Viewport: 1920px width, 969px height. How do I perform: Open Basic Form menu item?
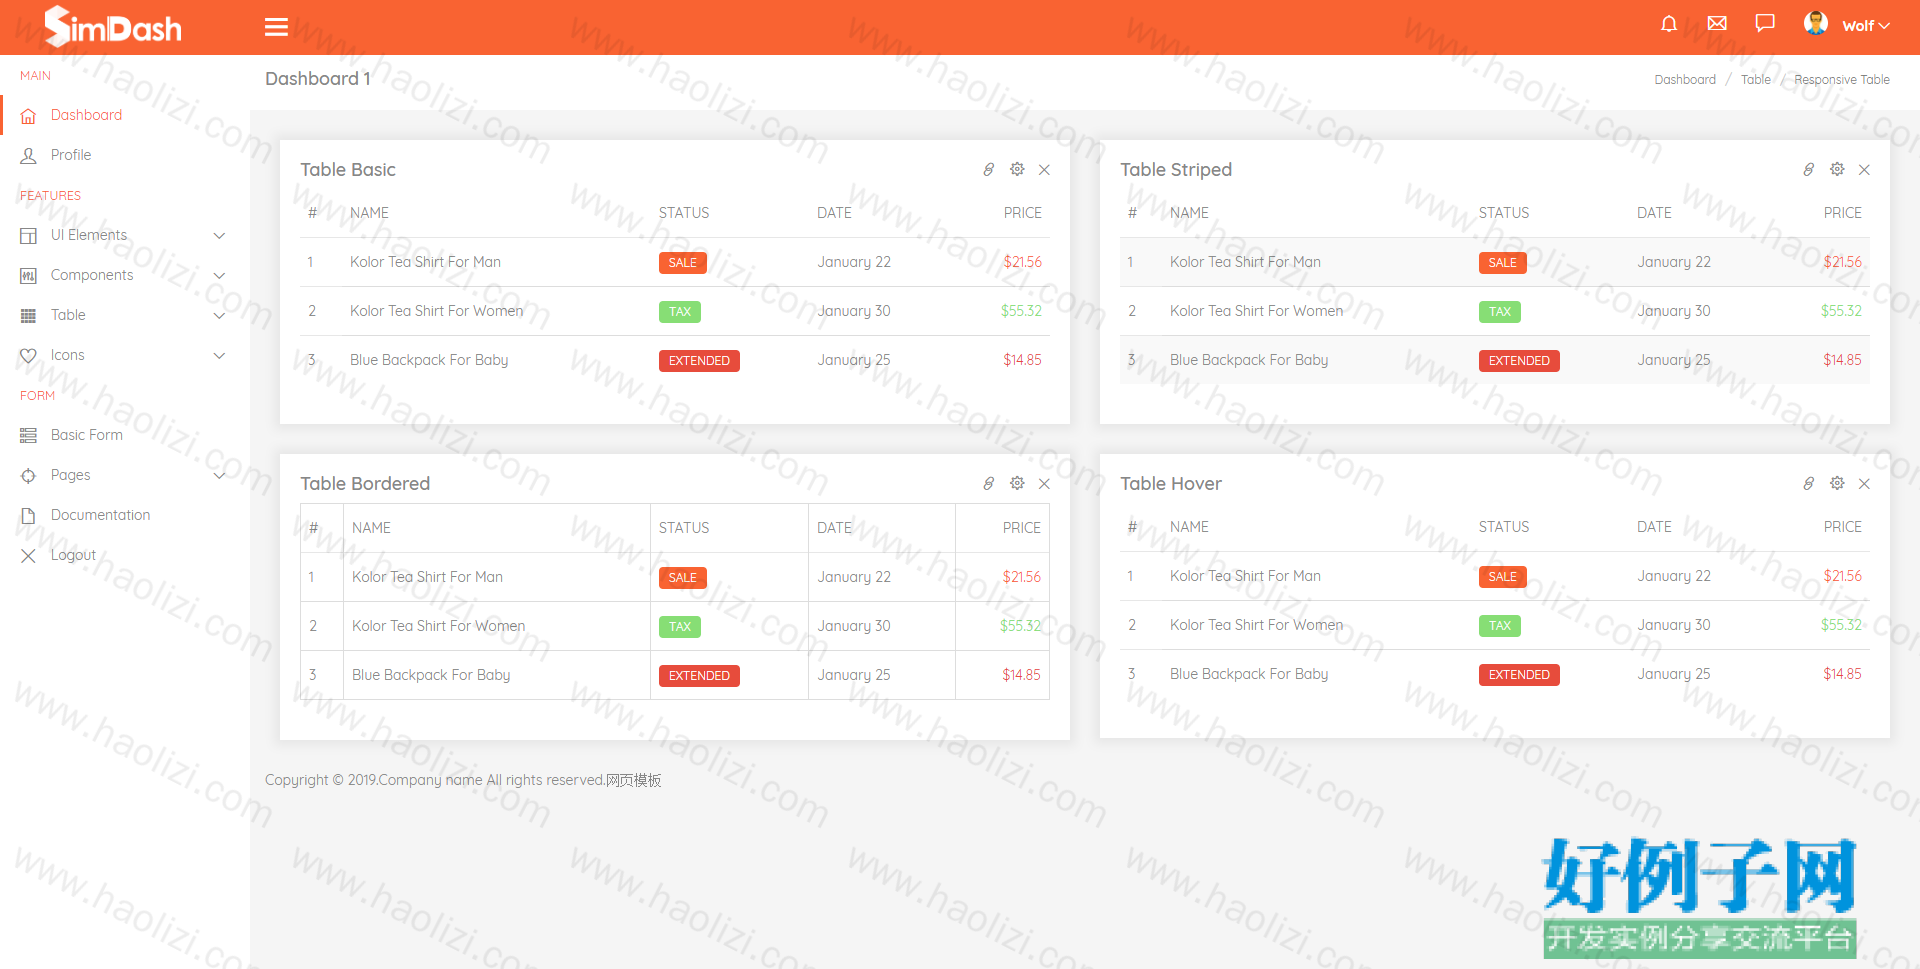(87, 435)
